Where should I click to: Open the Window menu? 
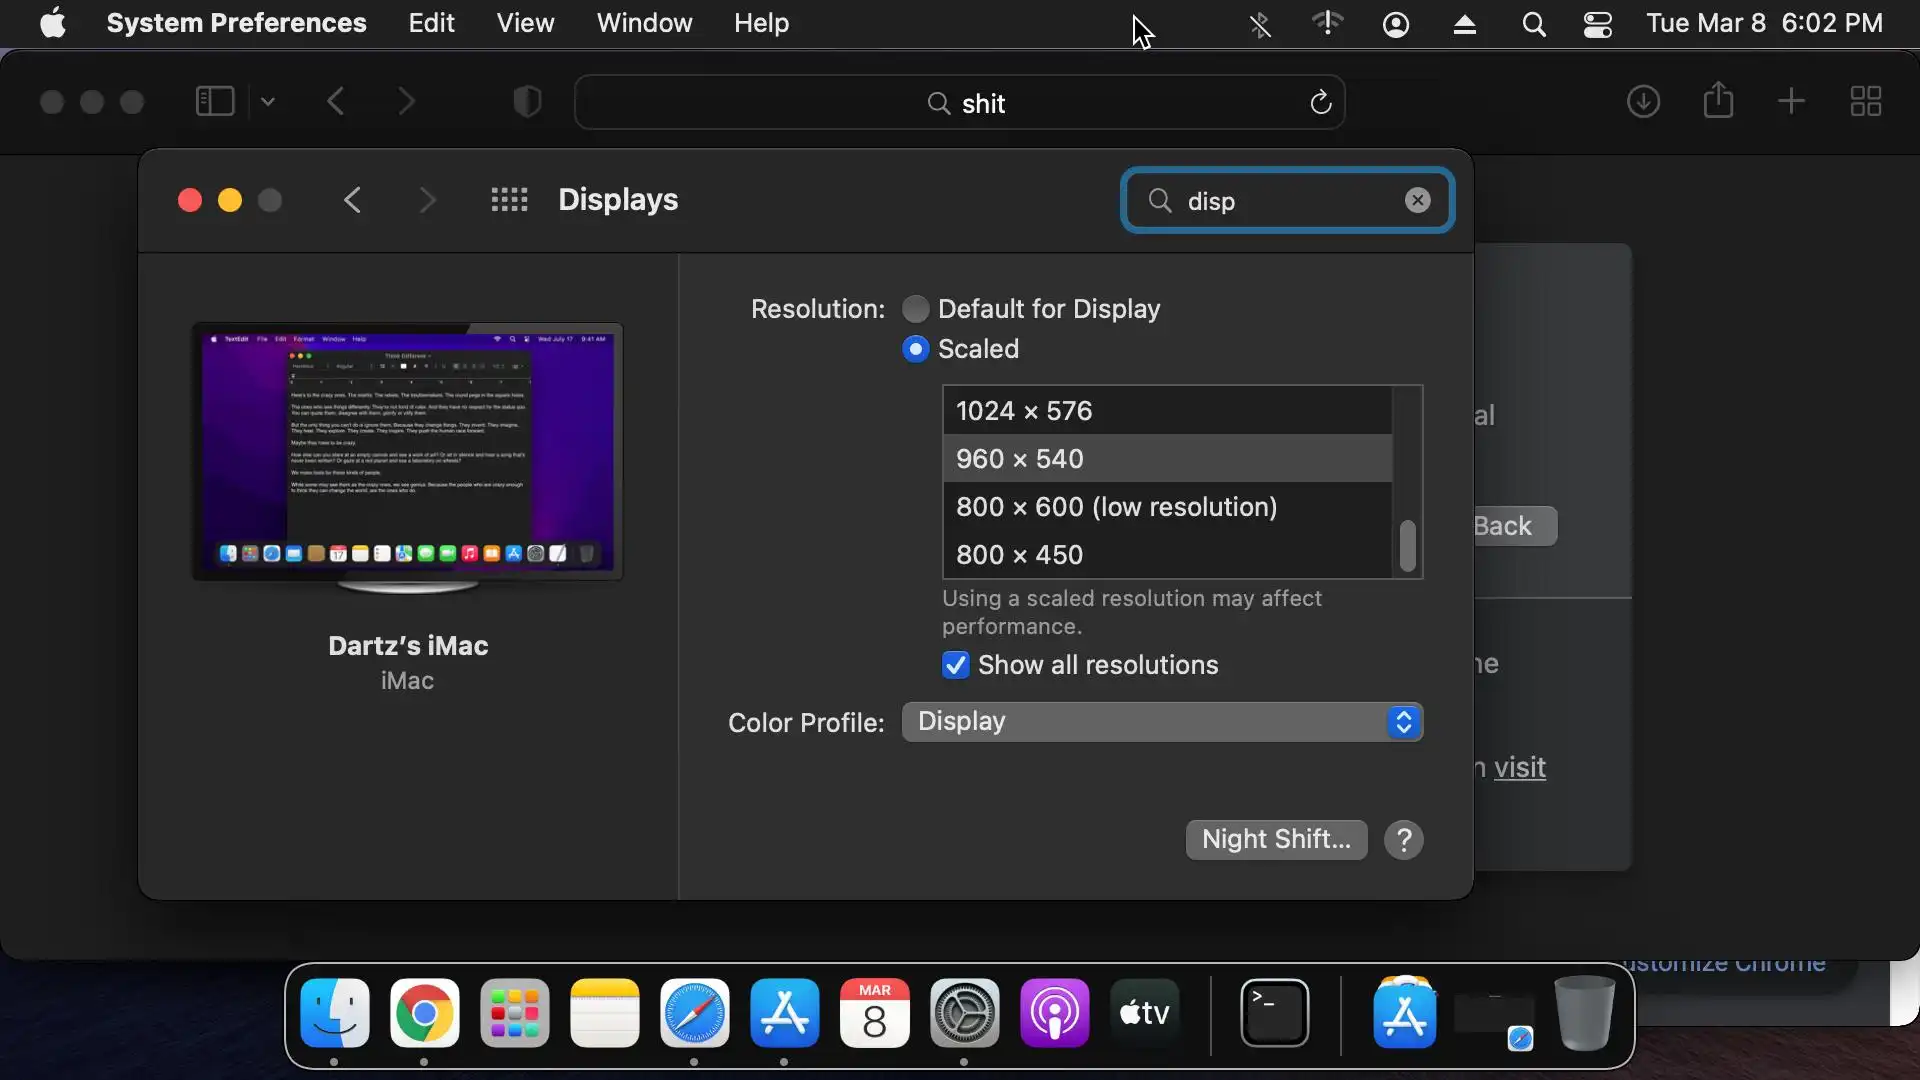[x=643, y=23]
